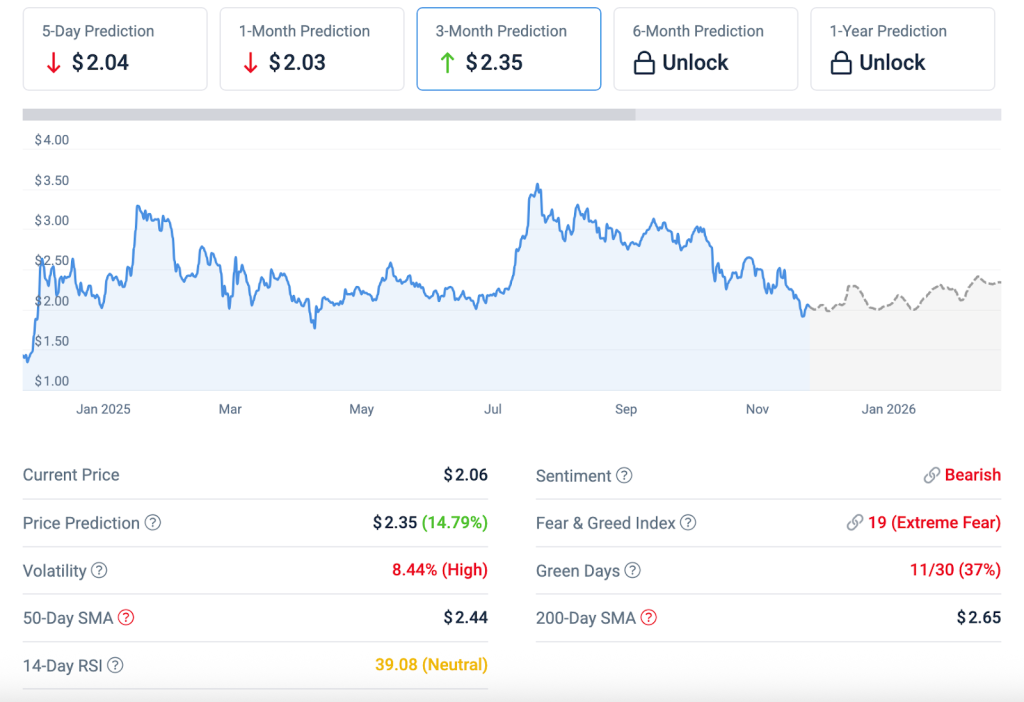
Task: Click help icon beside Fear & Greed Index
Action: pyautogui.click(x=688, y=523)
